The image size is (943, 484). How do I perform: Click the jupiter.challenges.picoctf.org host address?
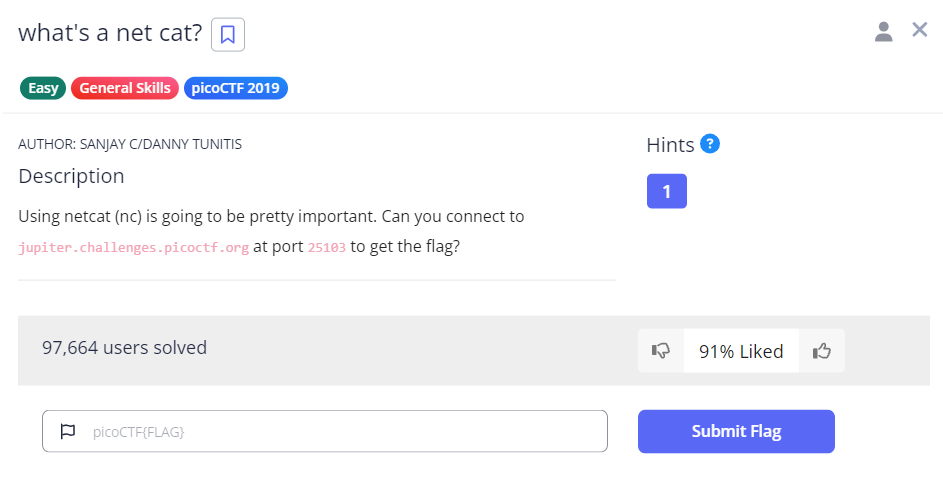(134, 248)
